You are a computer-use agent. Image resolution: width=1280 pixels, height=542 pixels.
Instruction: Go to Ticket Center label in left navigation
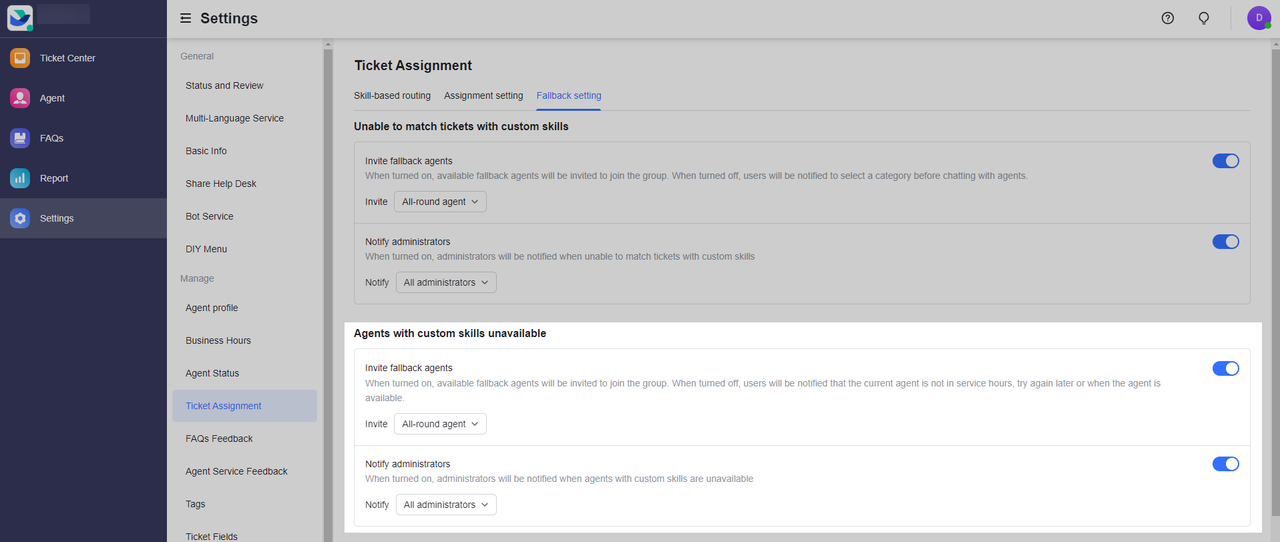tap(68, 58)
